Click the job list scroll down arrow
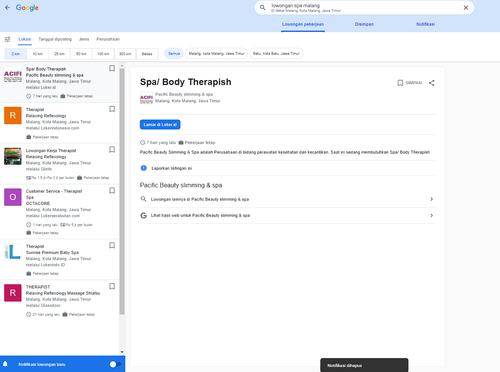The height and width of the screenshot is (372, 500). (x=122, y=352)
